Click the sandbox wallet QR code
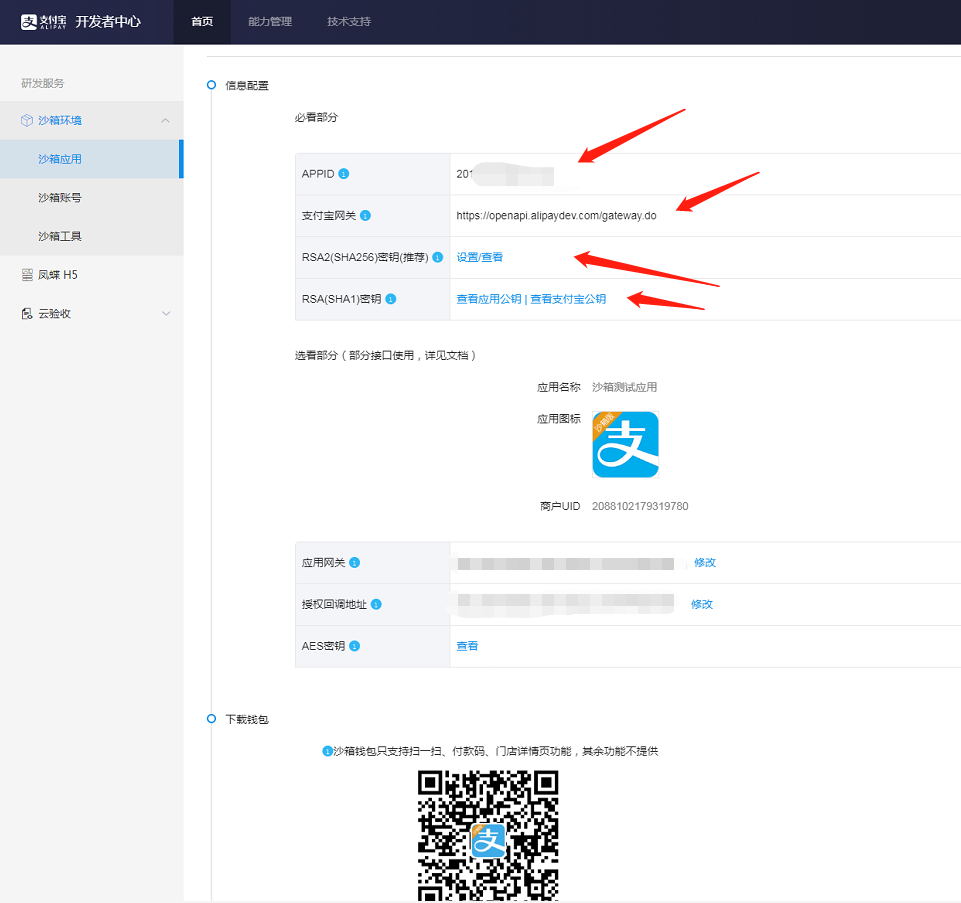 (x=488, y=836)
